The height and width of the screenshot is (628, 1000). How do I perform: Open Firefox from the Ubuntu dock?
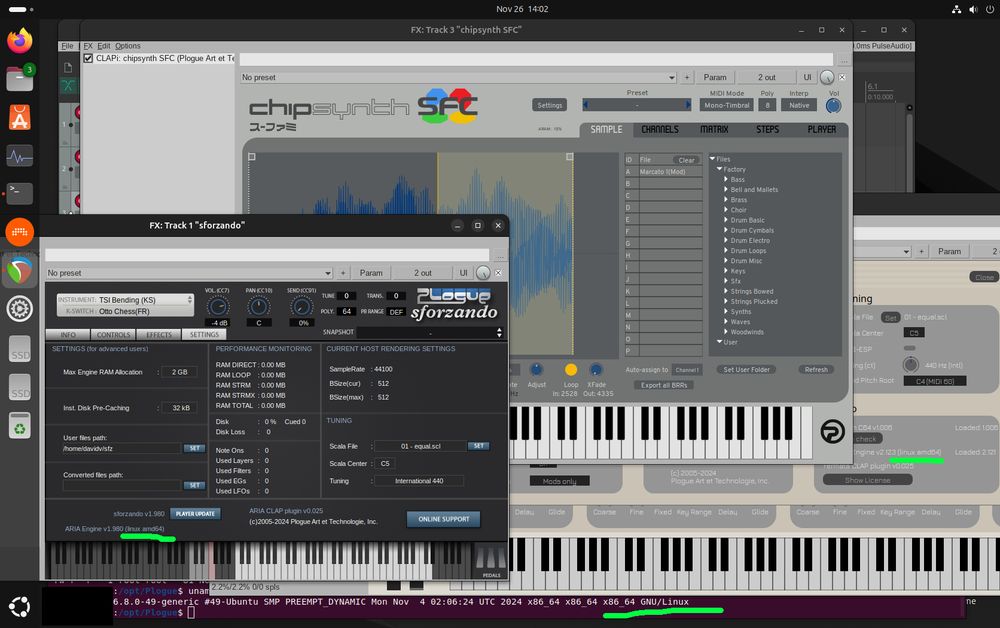click(x=20, y=41)
